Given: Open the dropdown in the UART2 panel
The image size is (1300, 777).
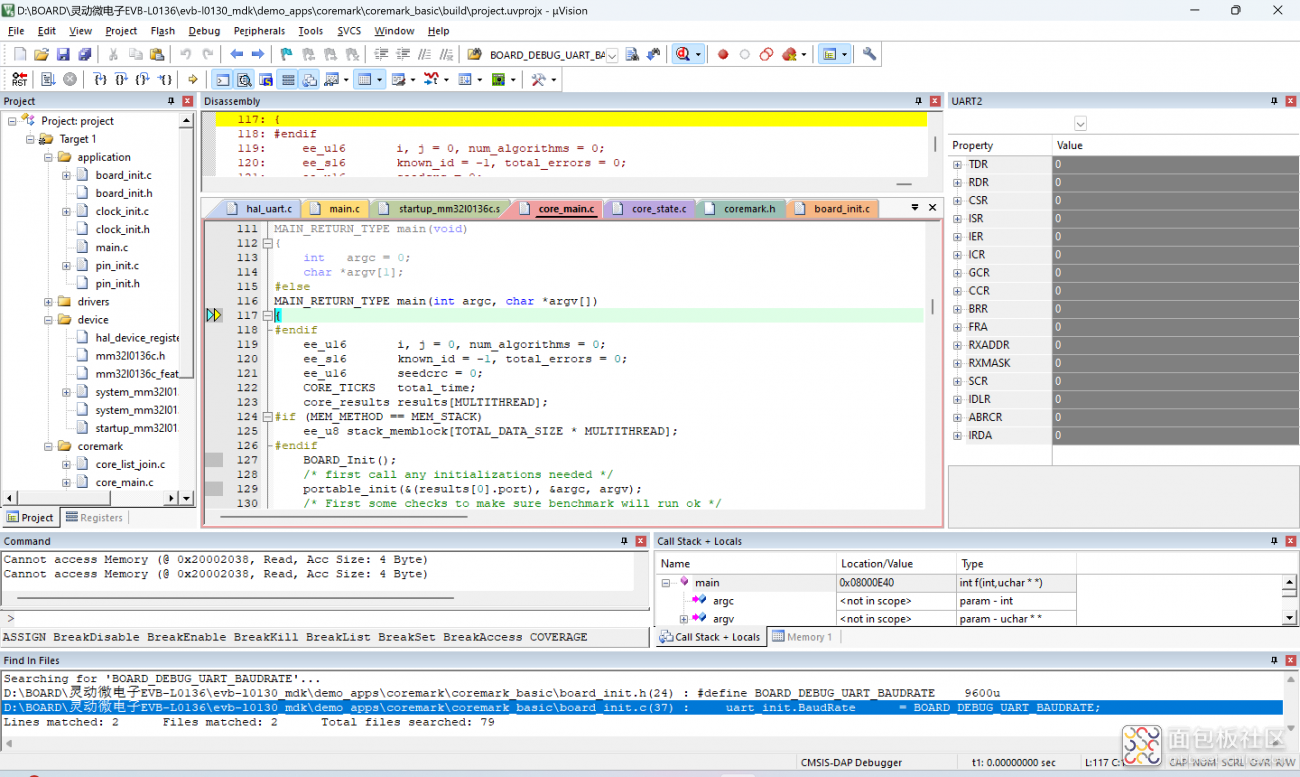Looking at the screenshot, I should tap(1080, 124).
